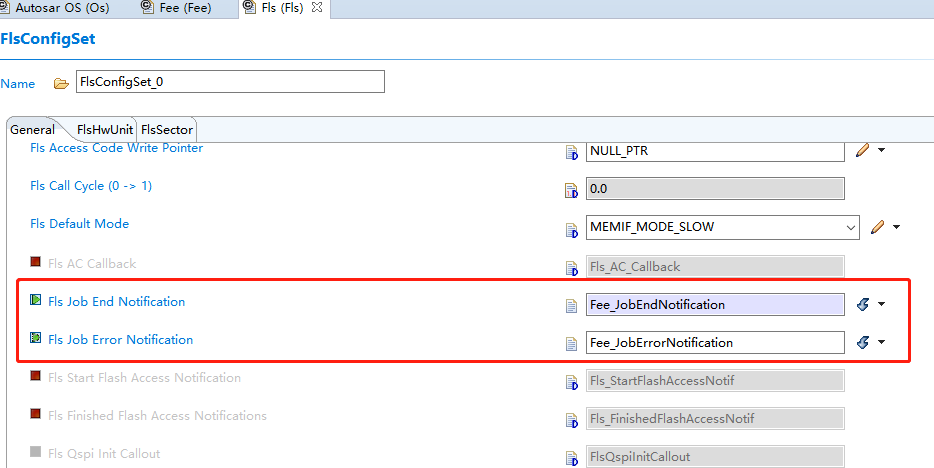934x468 pixels.
Task: Click the Fls Qspi Init Callout label
Action: 104,454
